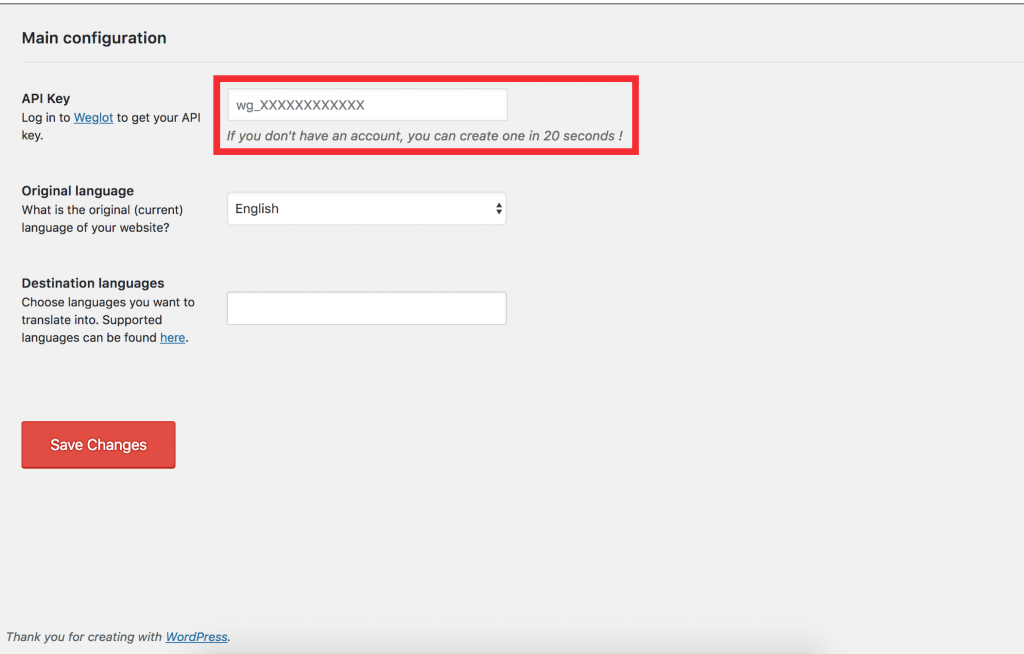This screenshot has height=654, width=1024.
Task: Click "What is the original (current)" description
Action: click(x=102, y=210)
